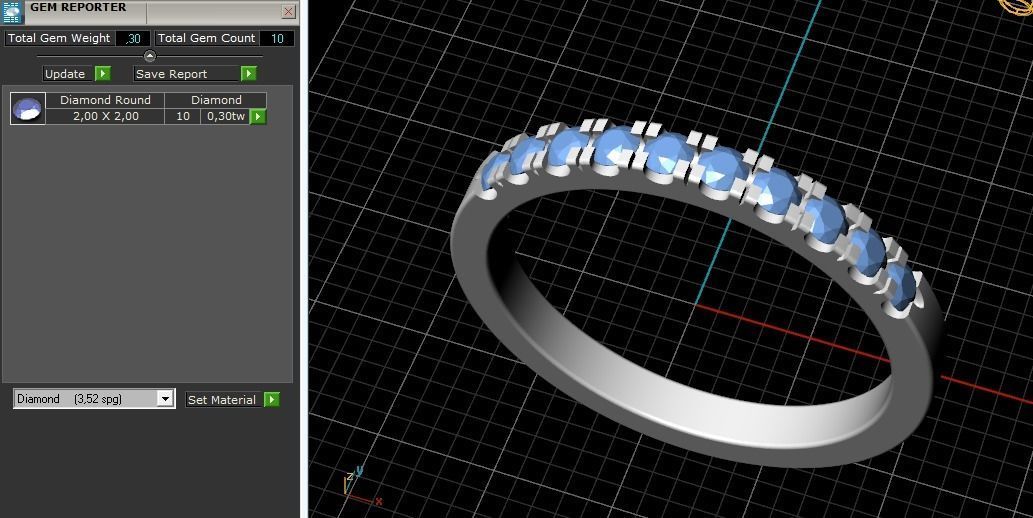Click the Total Gem Count value field

pyautogui.click(x=277, y=38)
